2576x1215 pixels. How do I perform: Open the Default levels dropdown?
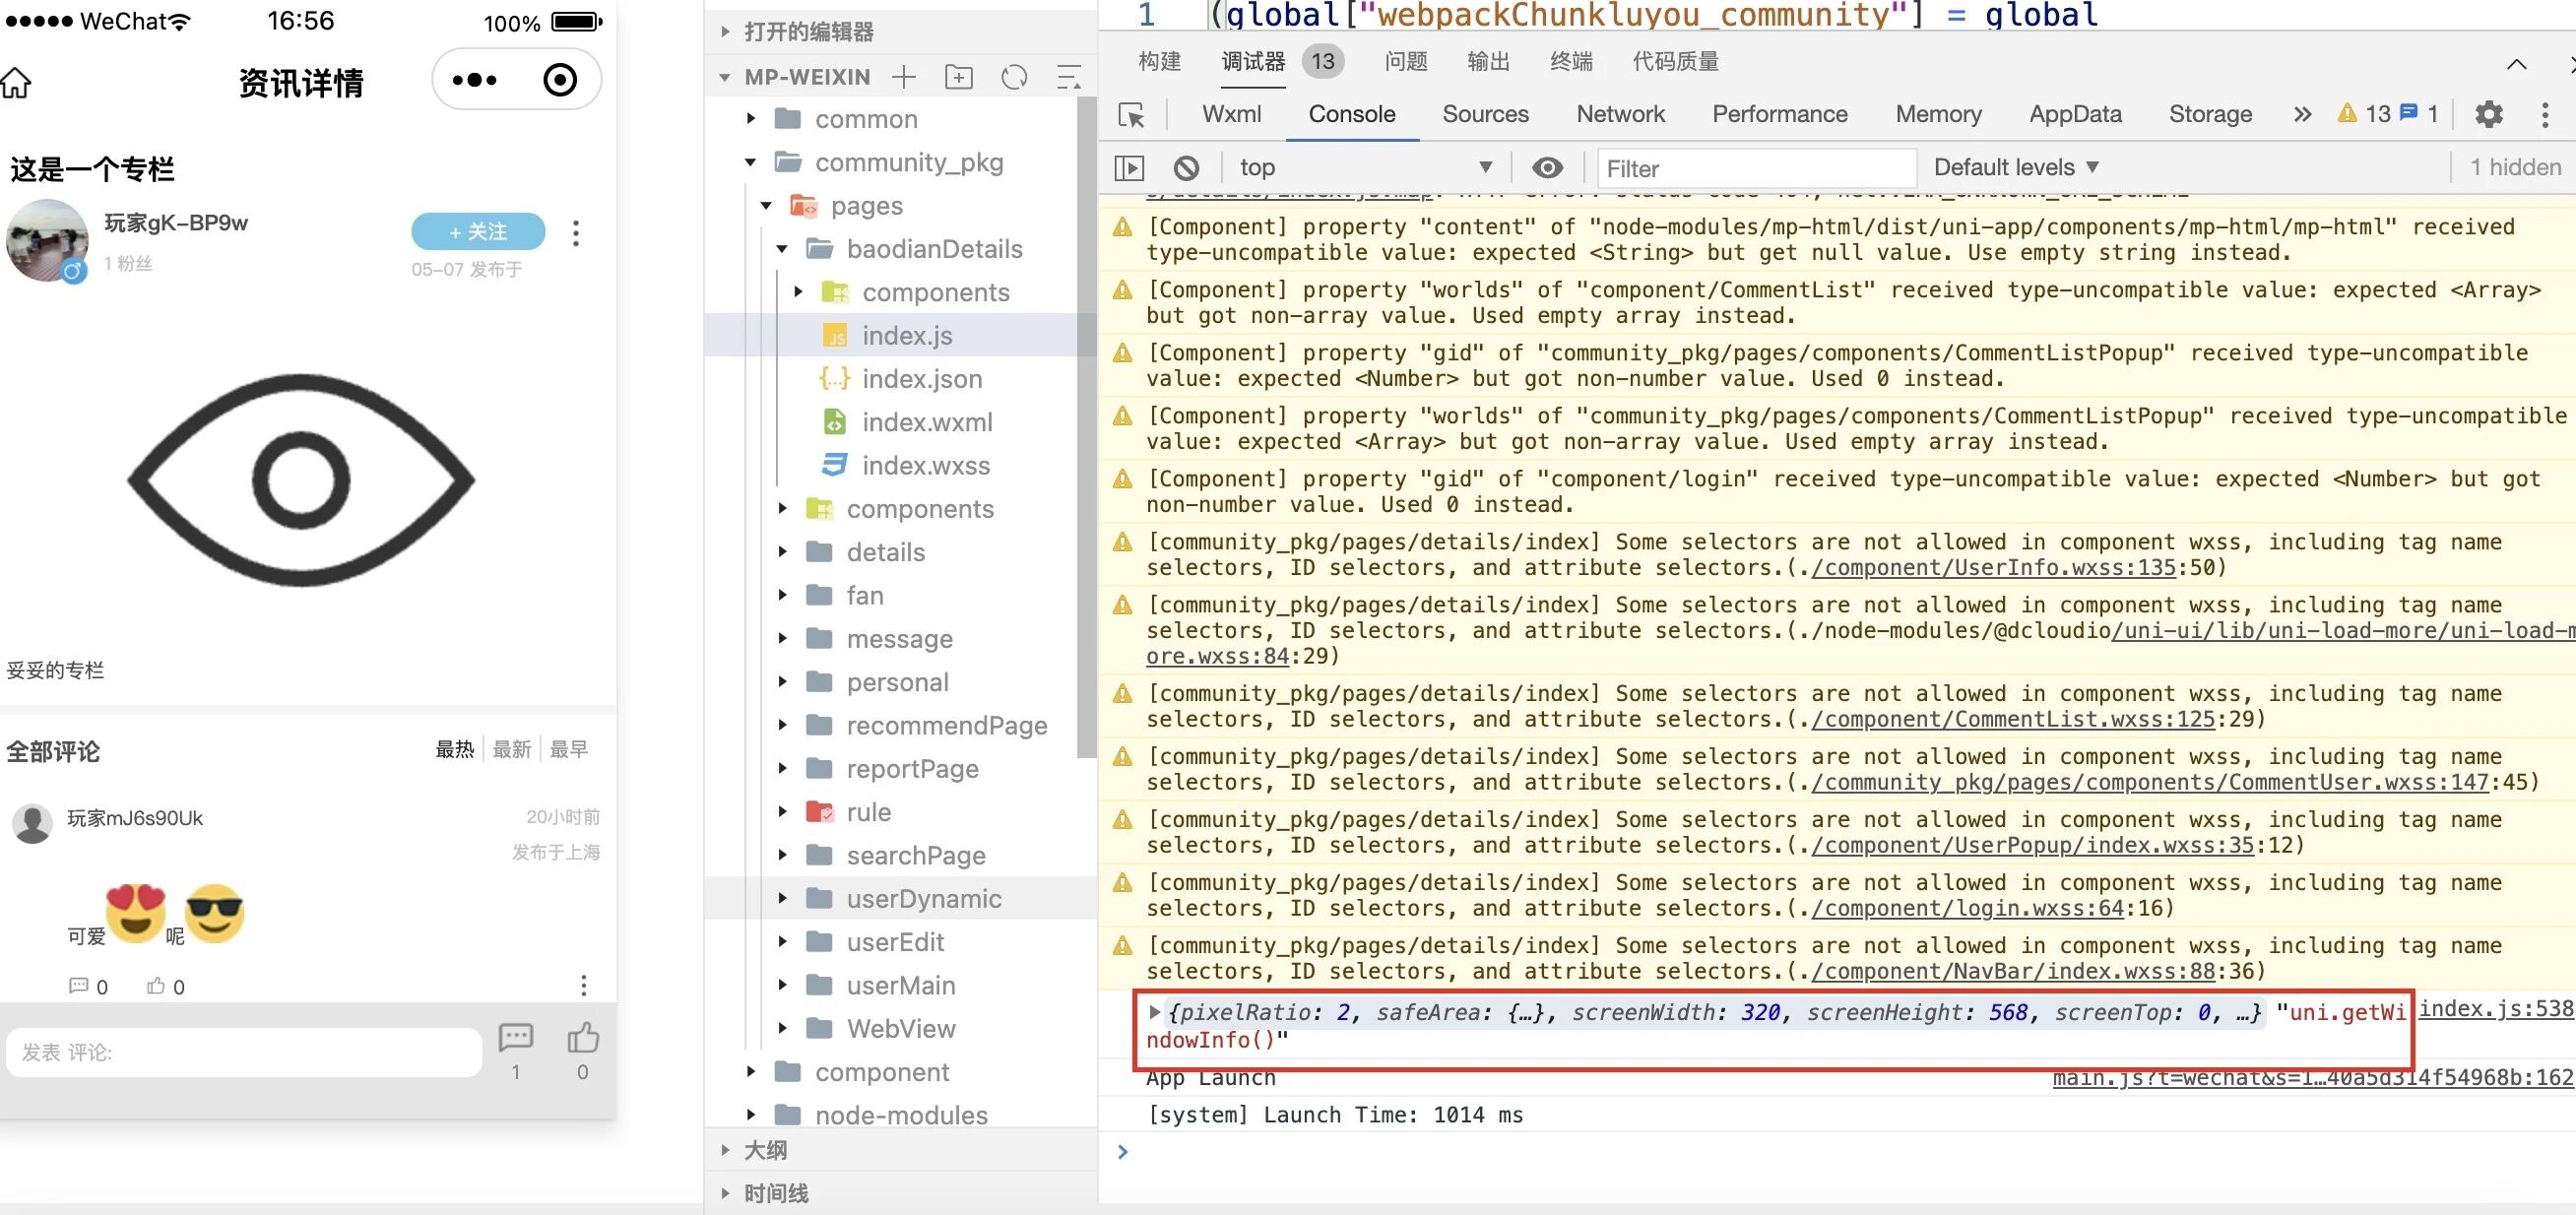pos(2014,168)
